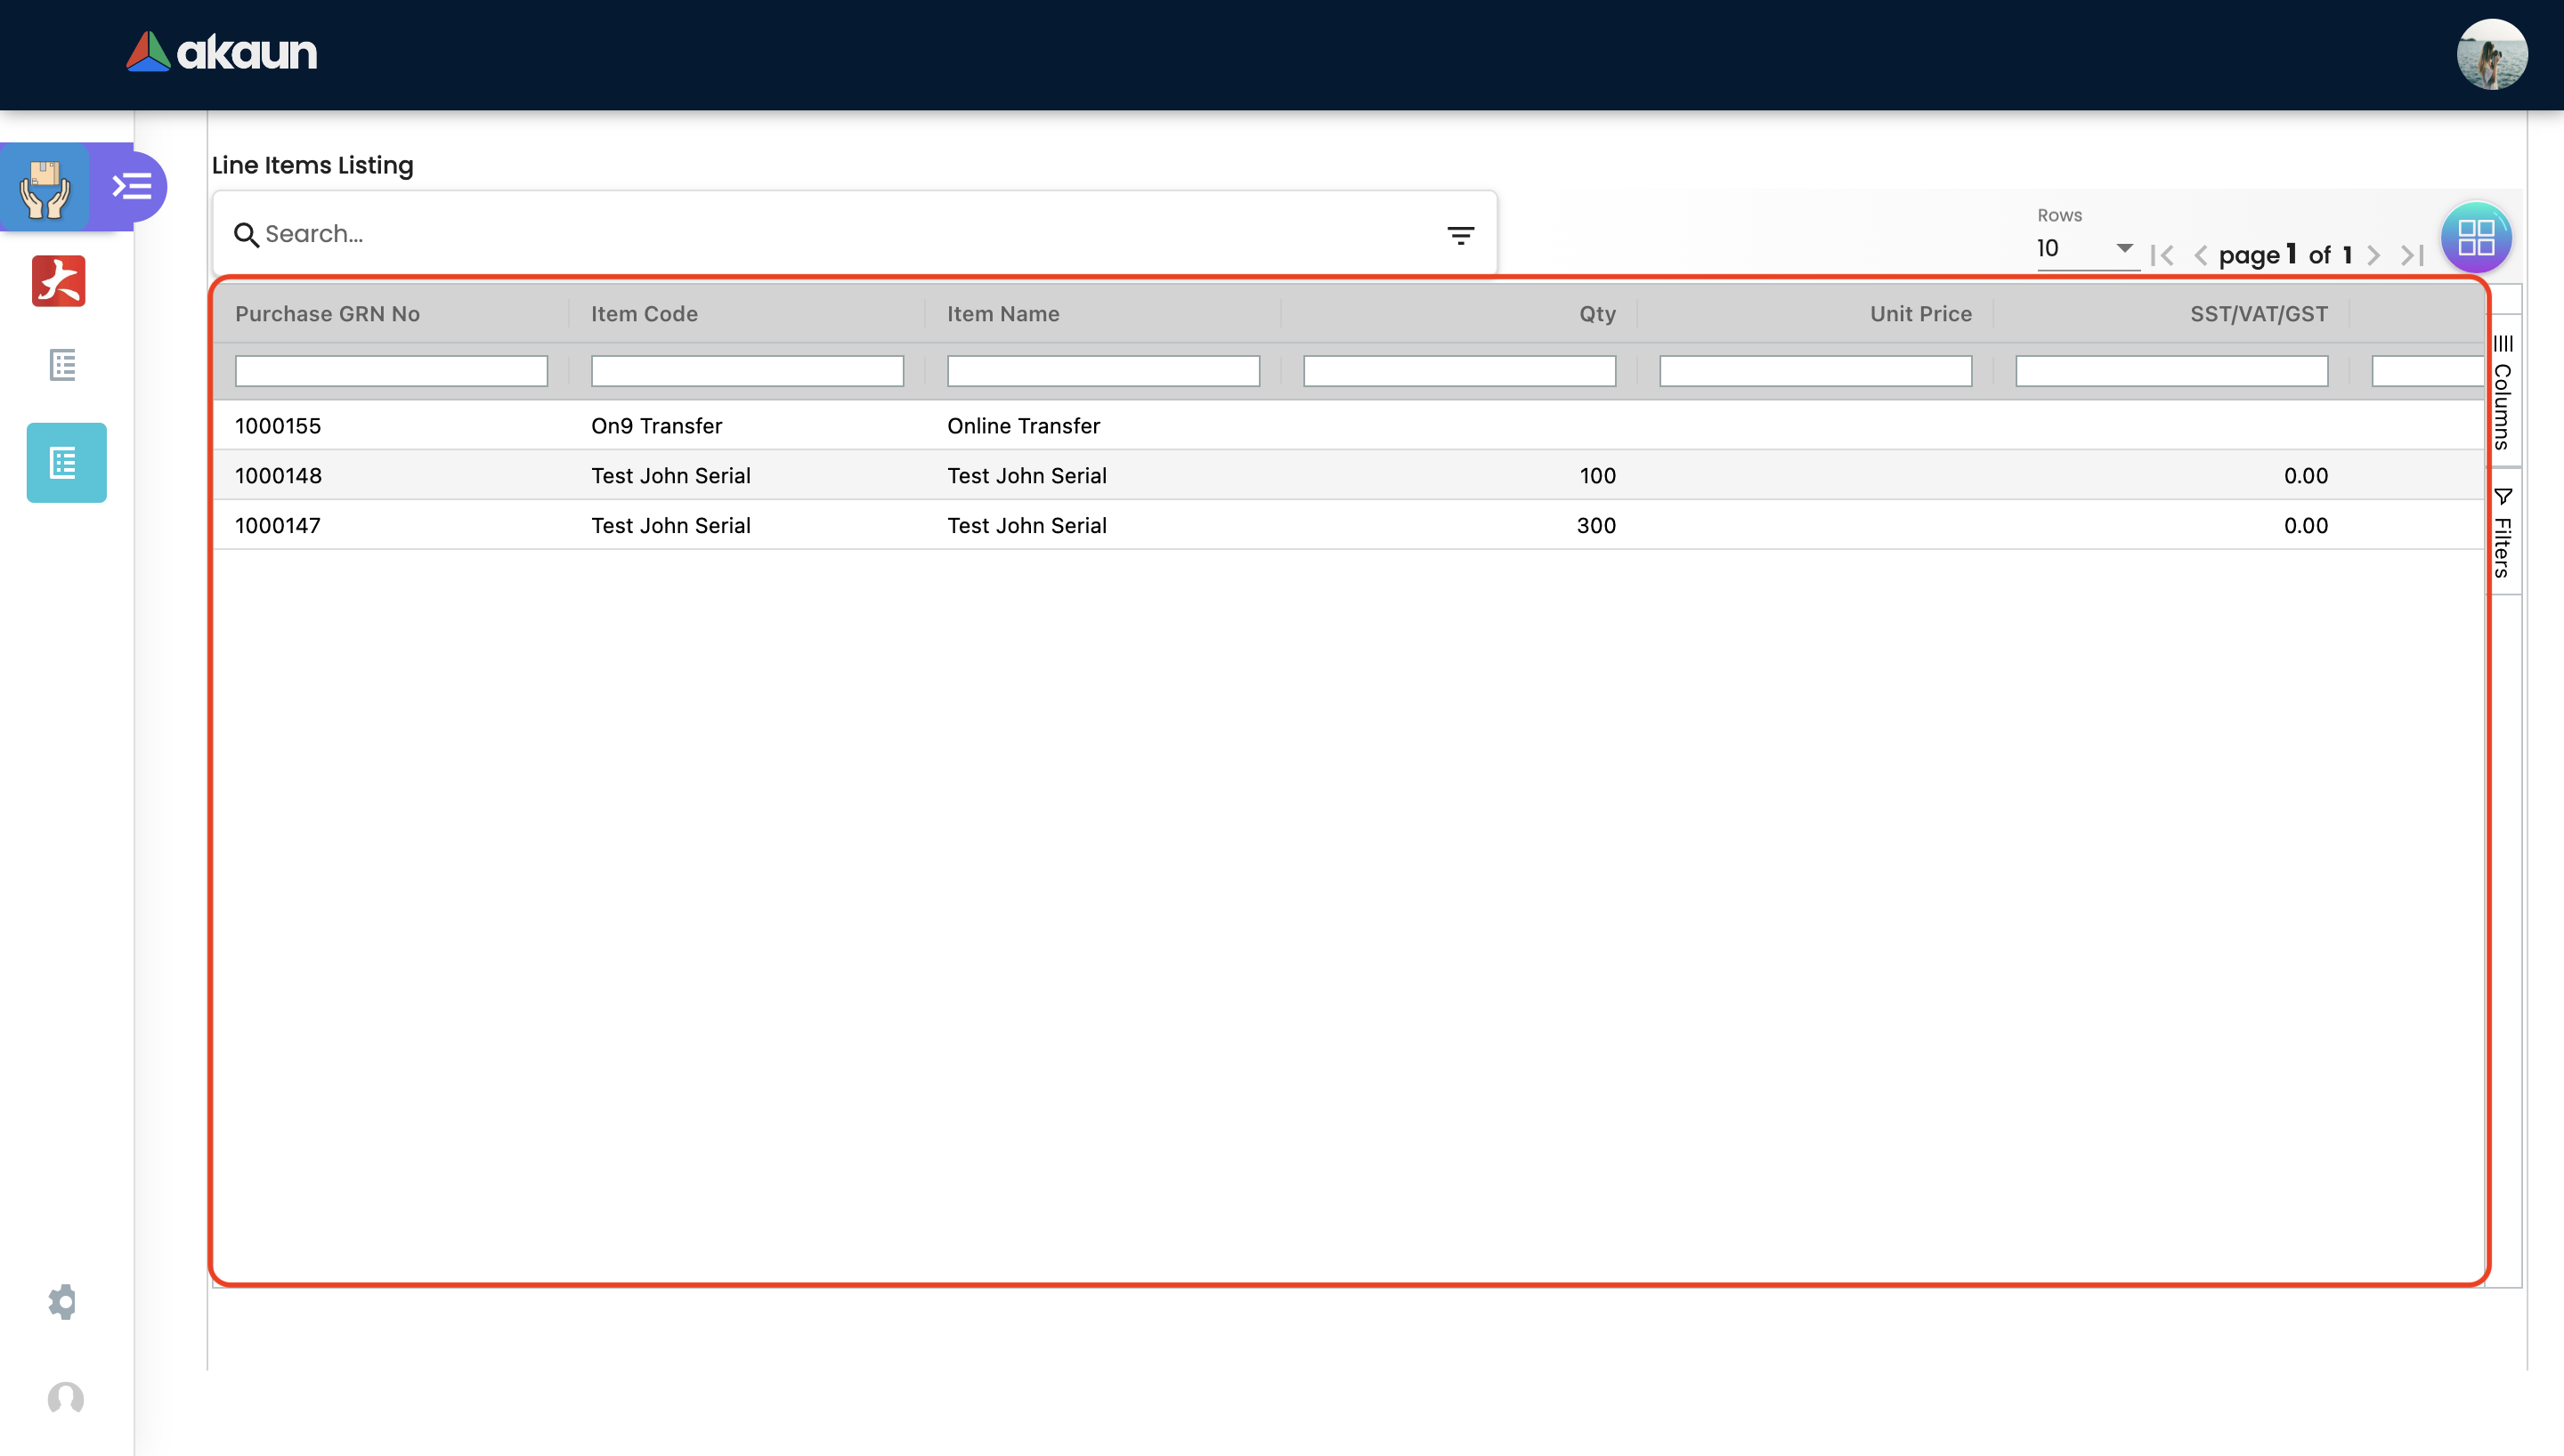This screenshot has width=2564, height=1456.
Task: Expand the Rows per page dropdown
Action: point(2086,248)
